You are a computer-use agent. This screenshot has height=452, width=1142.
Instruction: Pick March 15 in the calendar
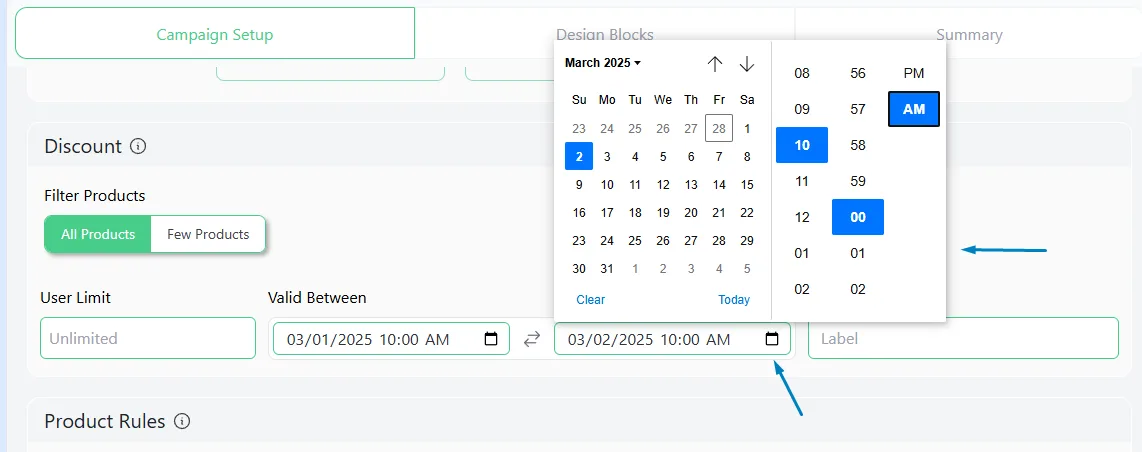[x=747, y=185]
